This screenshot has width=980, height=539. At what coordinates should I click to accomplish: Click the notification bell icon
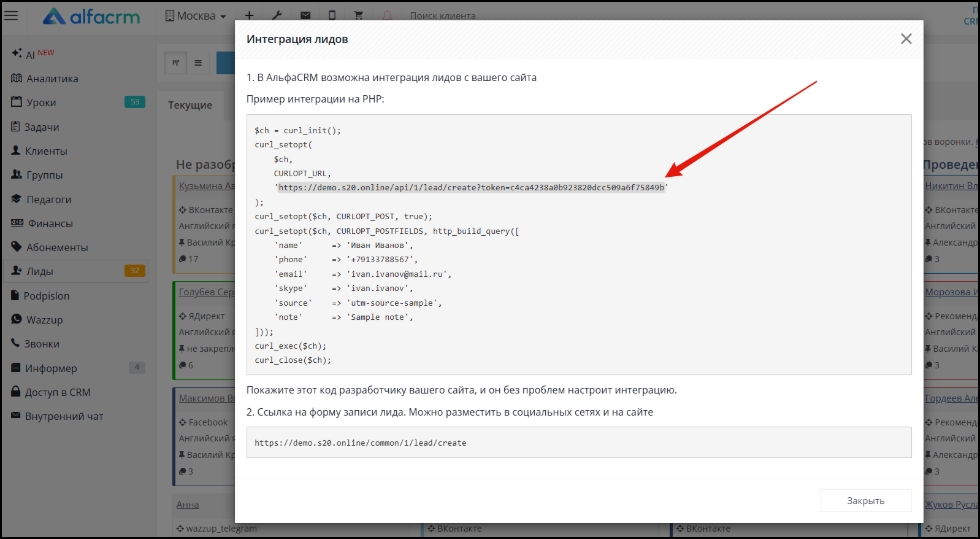point(387,16)
